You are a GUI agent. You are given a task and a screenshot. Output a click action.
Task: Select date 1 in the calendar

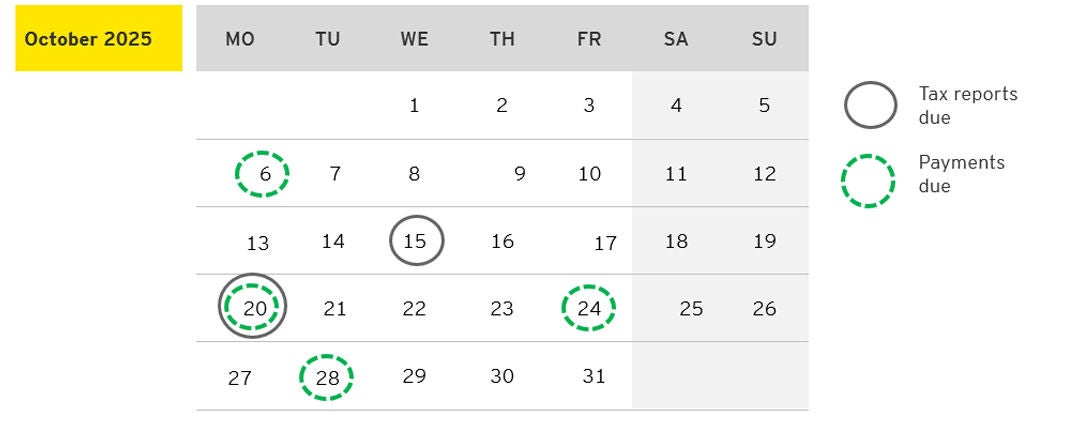pyautogui.click(x=414, y=105)
